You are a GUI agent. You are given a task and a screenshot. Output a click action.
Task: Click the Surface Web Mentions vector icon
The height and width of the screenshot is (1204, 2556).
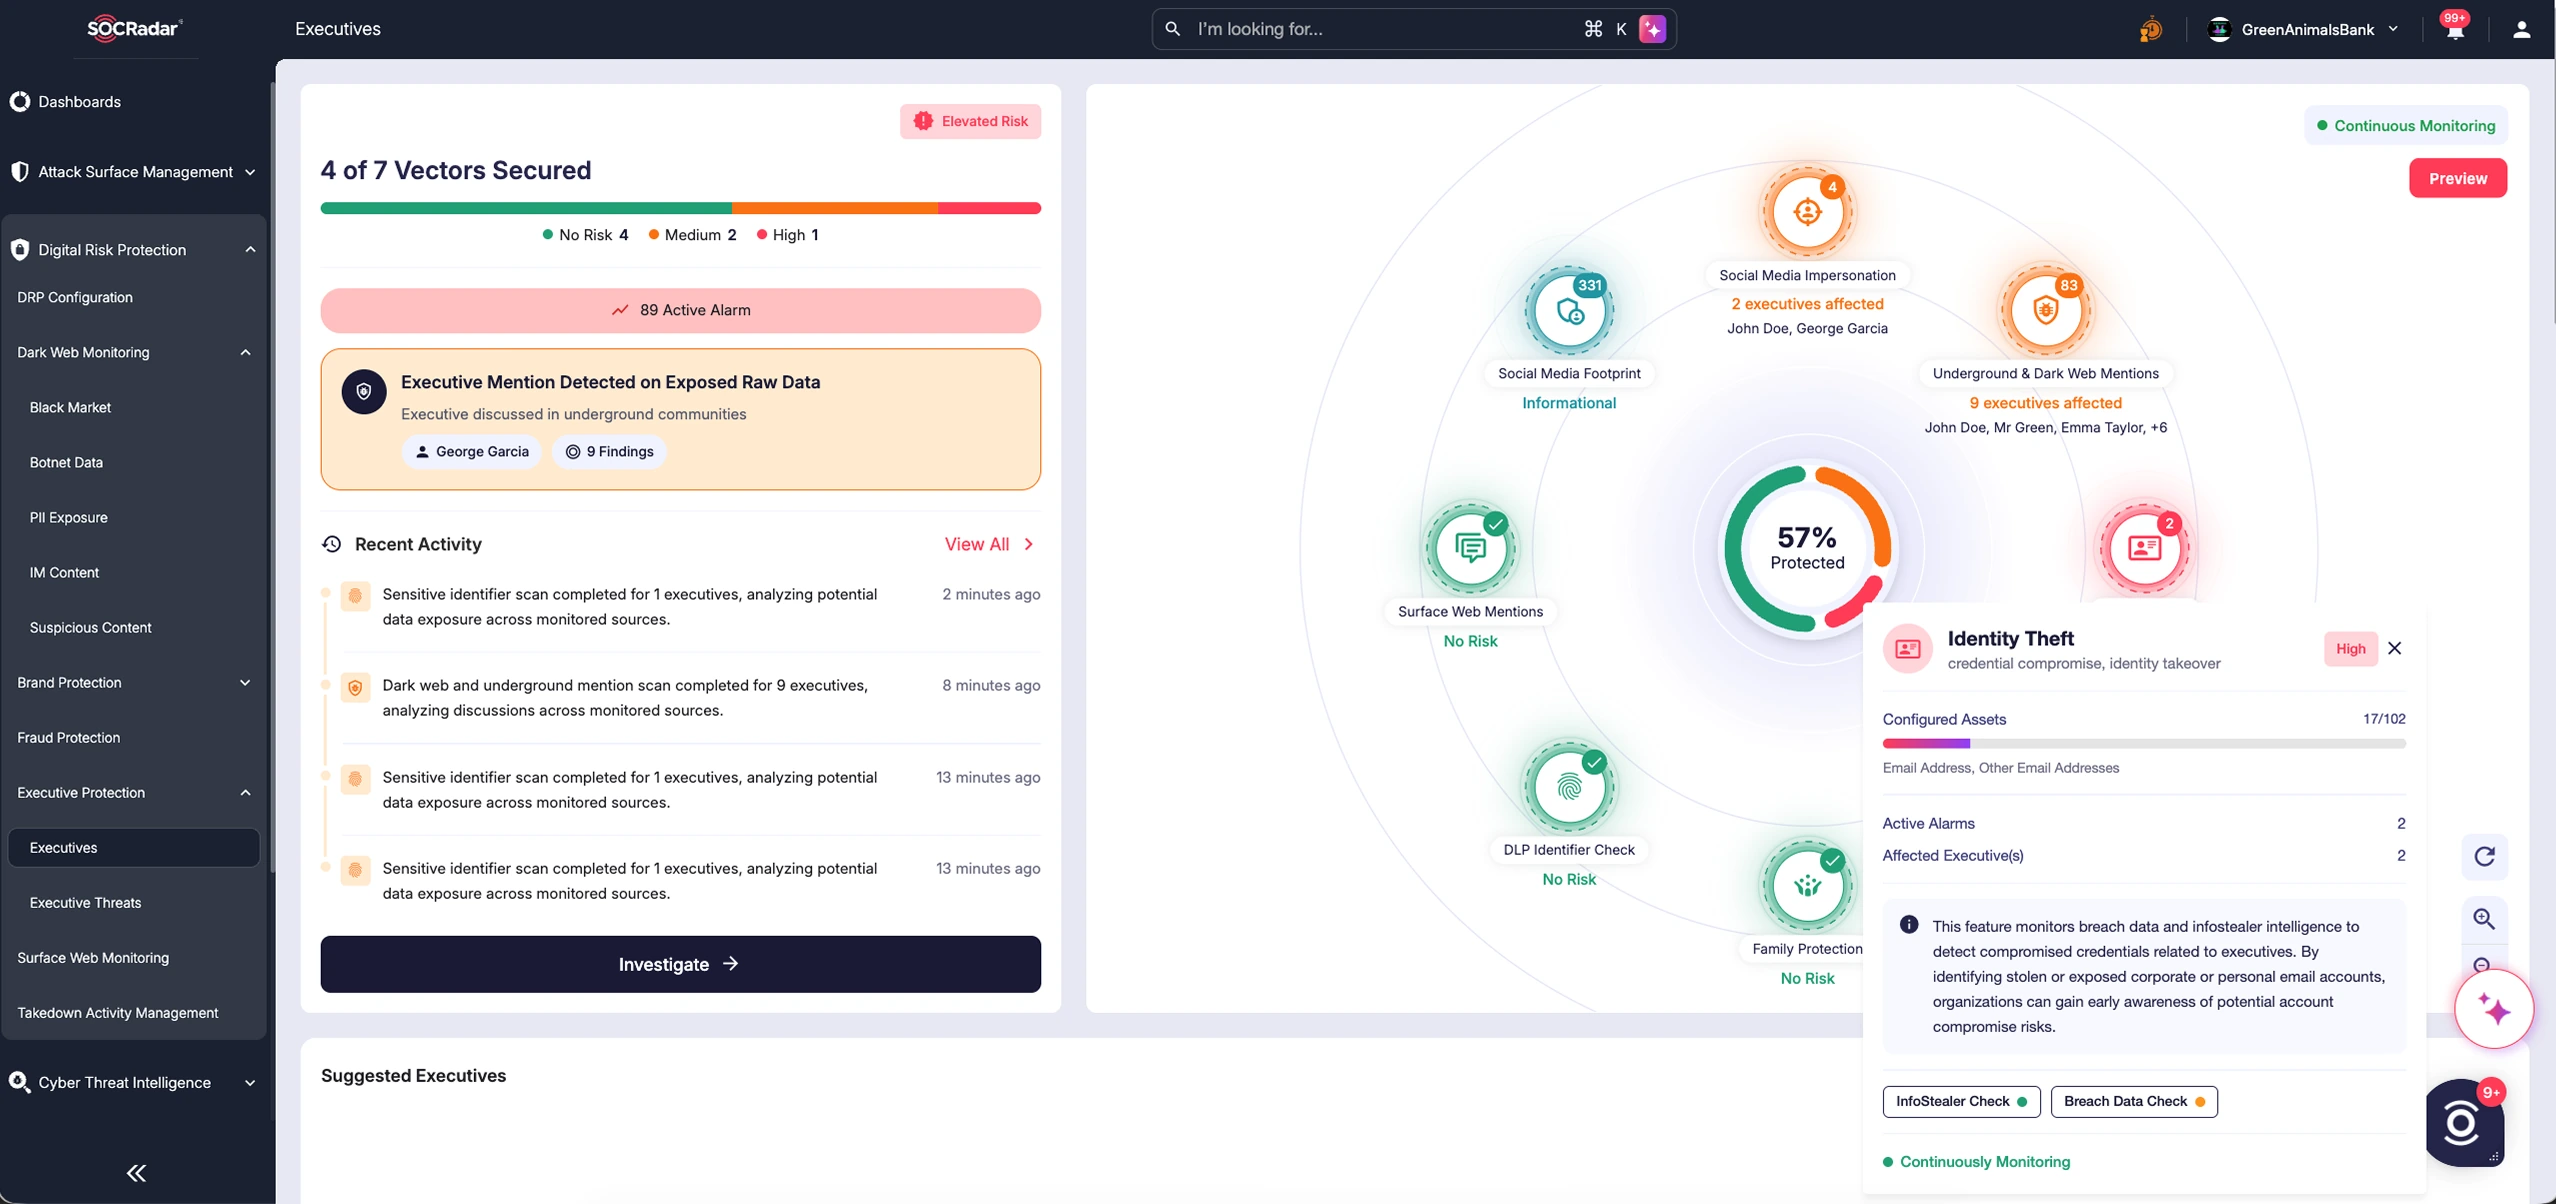(x=1470, y=548)
